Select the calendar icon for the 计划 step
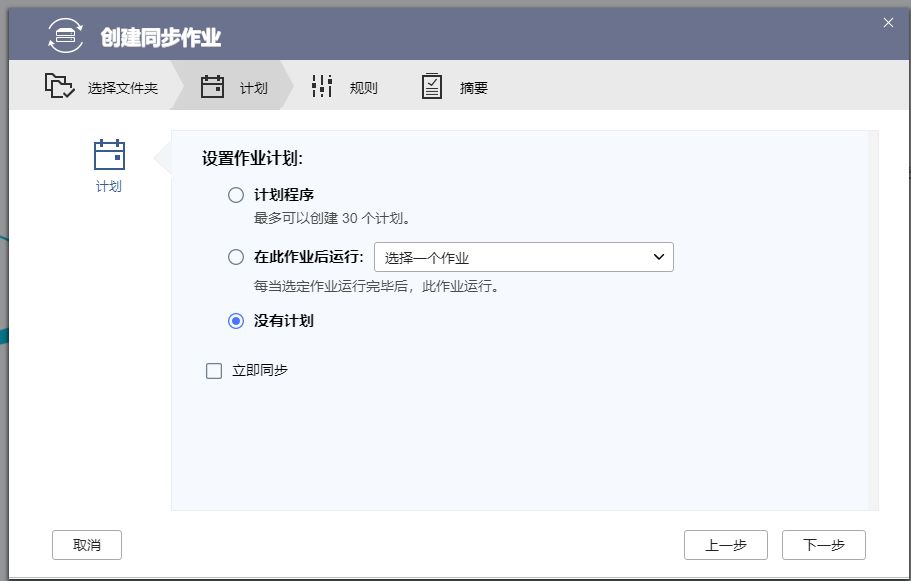The image size is (911, 581). (x=212, y=86)
